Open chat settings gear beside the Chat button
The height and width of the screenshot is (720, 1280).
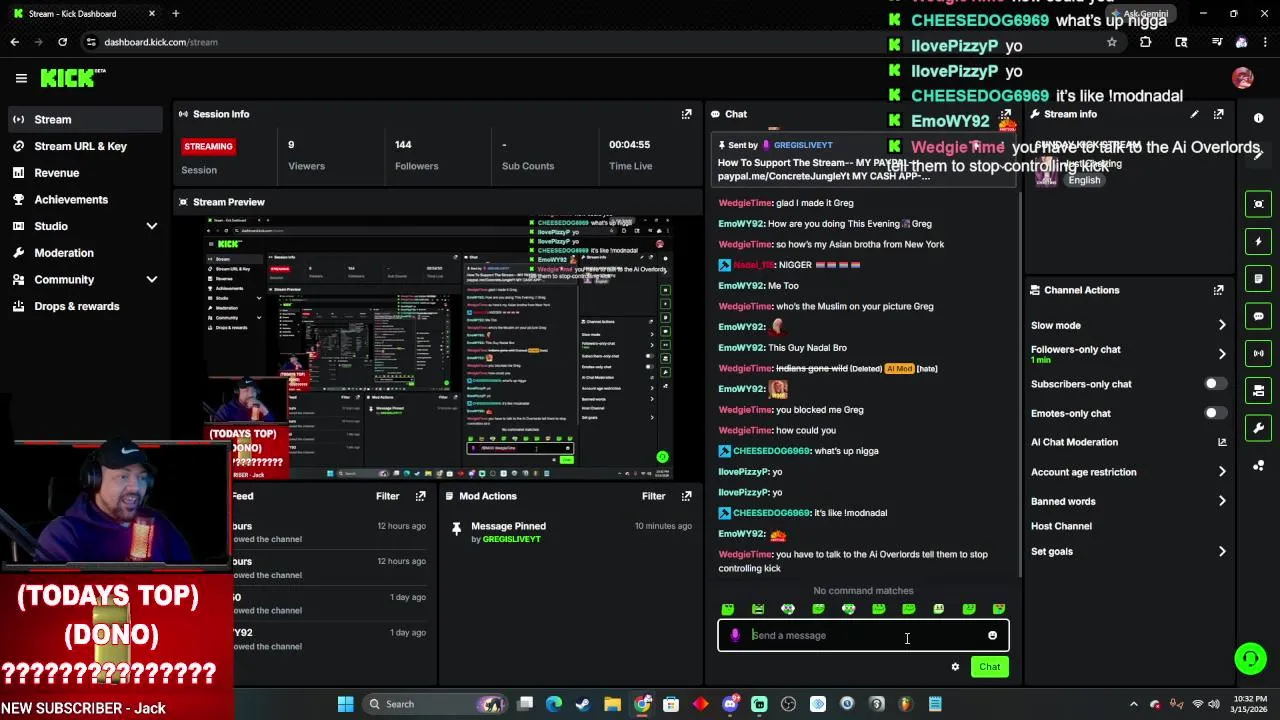pos(955,667)
